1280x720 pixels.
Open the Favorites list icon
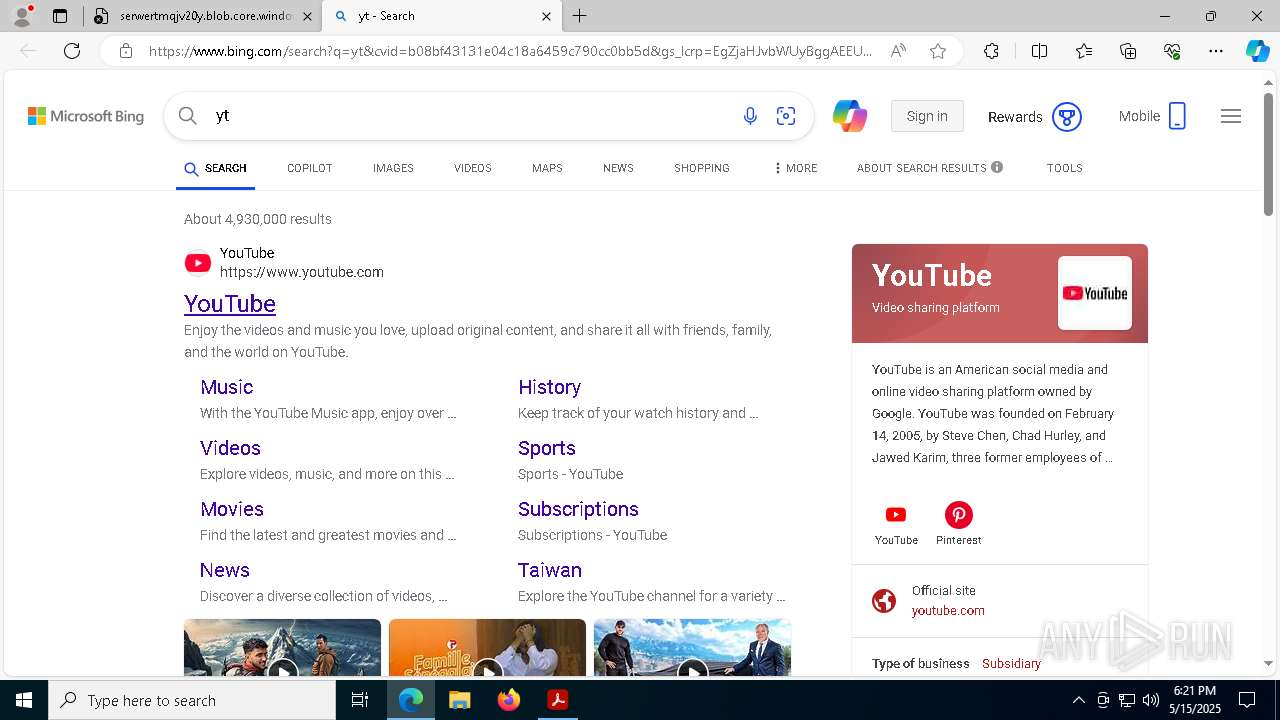[x=1084, y=51]
